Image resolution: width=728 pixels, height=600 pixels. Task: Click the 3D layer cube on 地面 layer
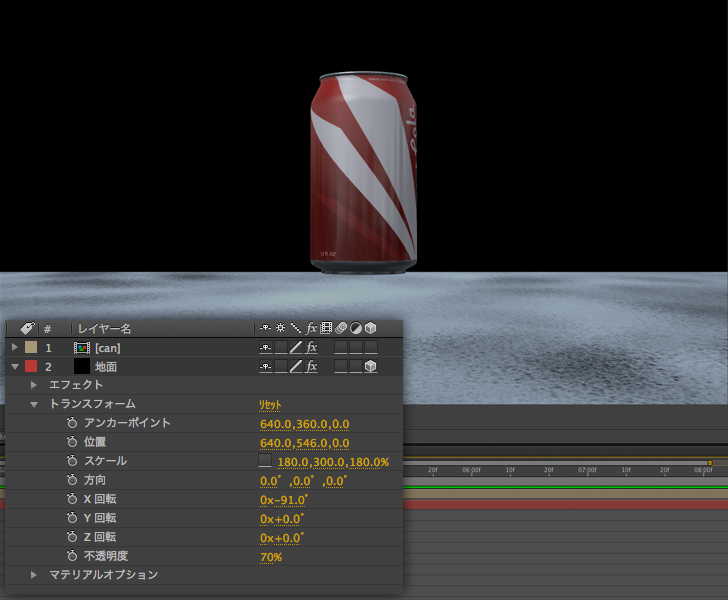point(370,367)
